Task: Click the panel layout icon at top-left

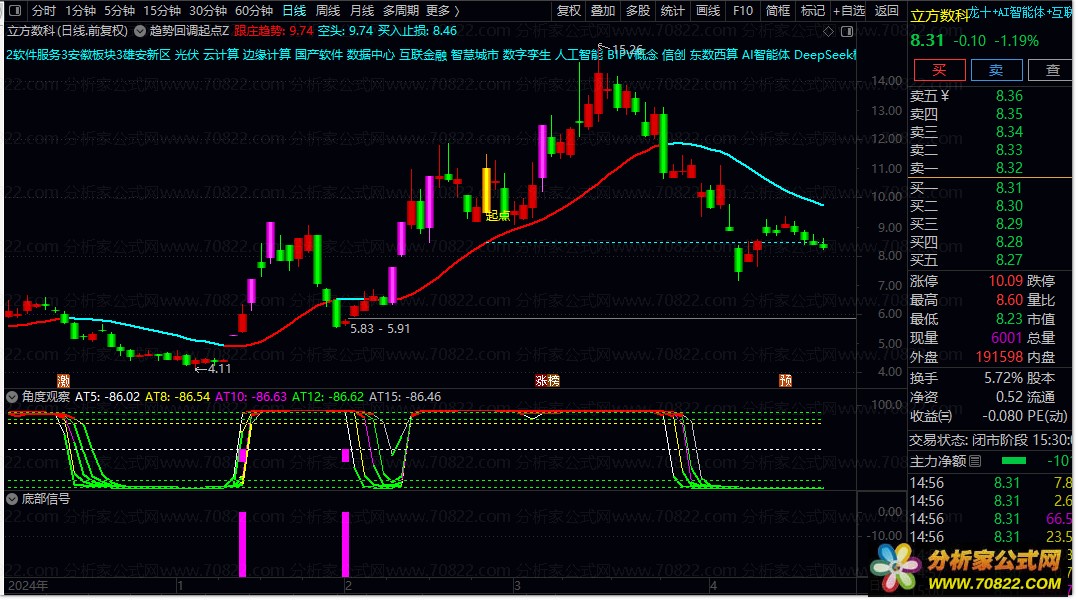Action: pyautogui.click(x=14, y=10)
